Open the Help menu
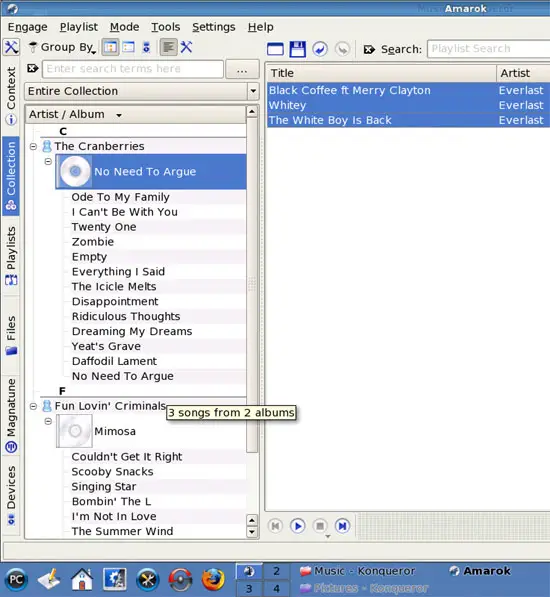Viewport: 550px width, 597px height. pos(261,27)
